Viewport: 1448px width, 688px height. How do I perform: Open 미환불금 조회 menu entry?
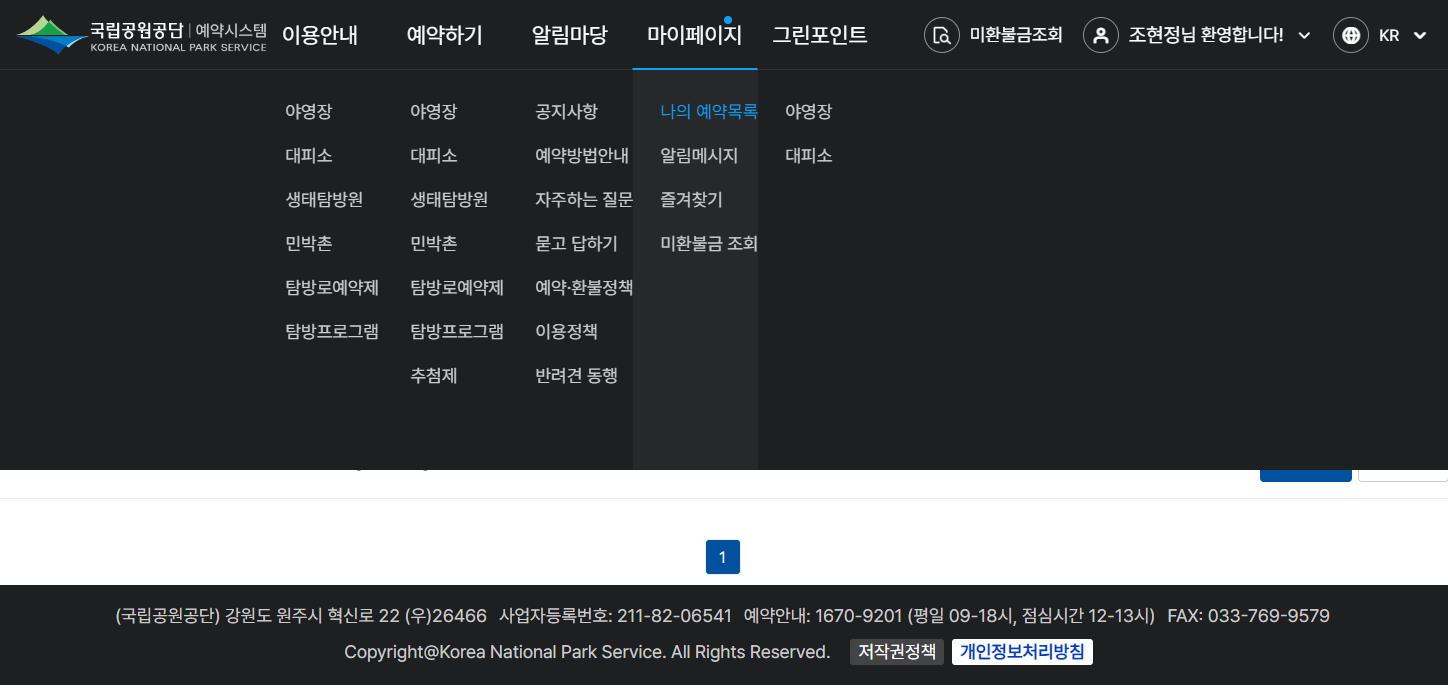pos(709,244)
